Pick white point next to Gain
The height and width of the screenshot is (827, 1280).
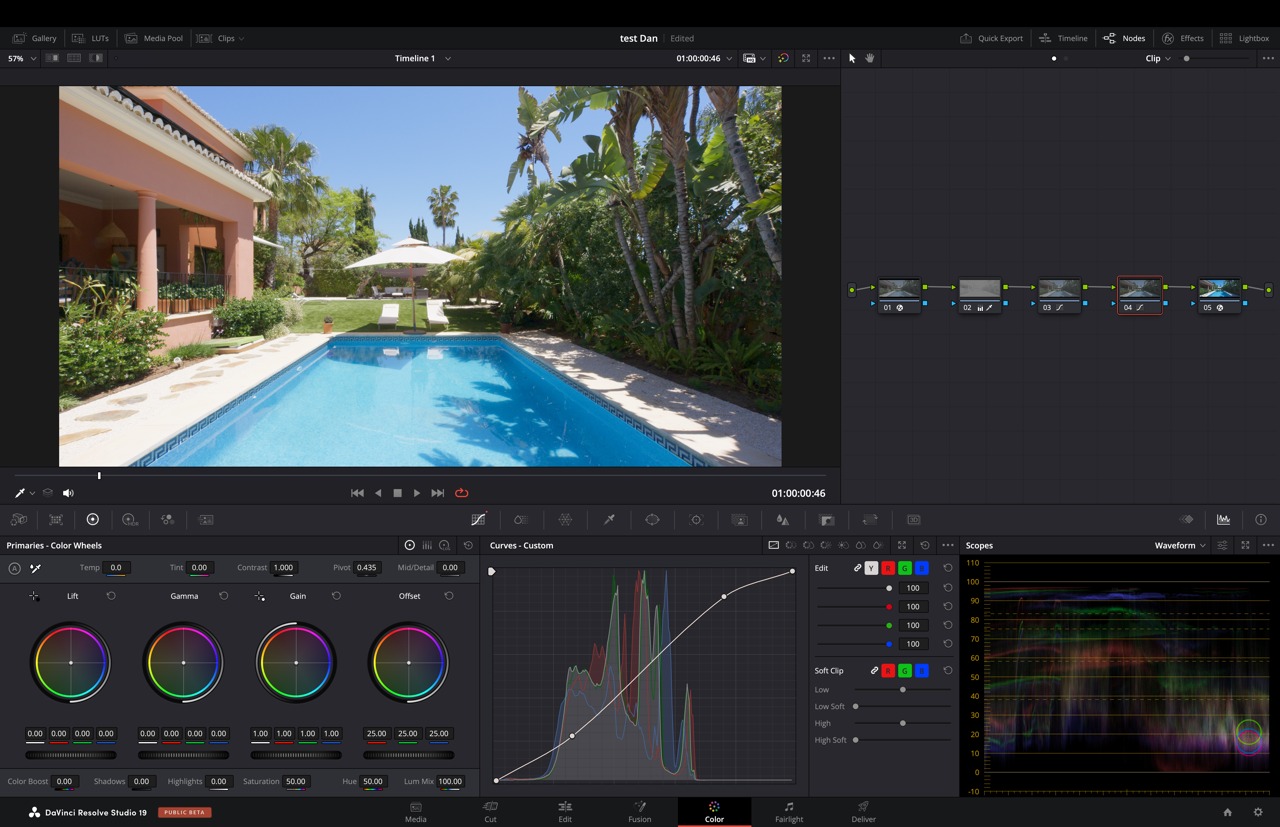coord(259,596)
